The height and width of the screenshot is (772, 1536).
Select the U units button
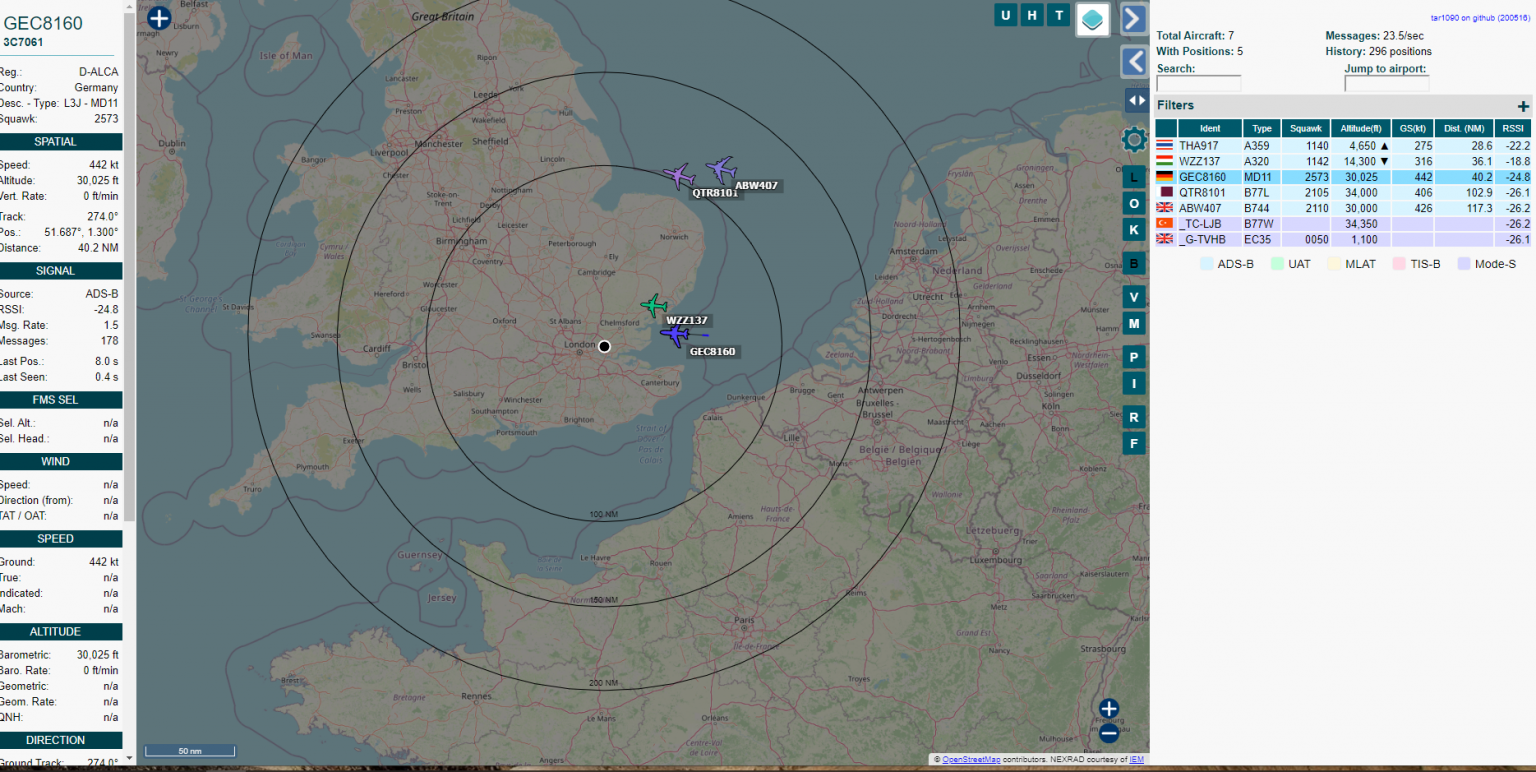coord(1005,15)
